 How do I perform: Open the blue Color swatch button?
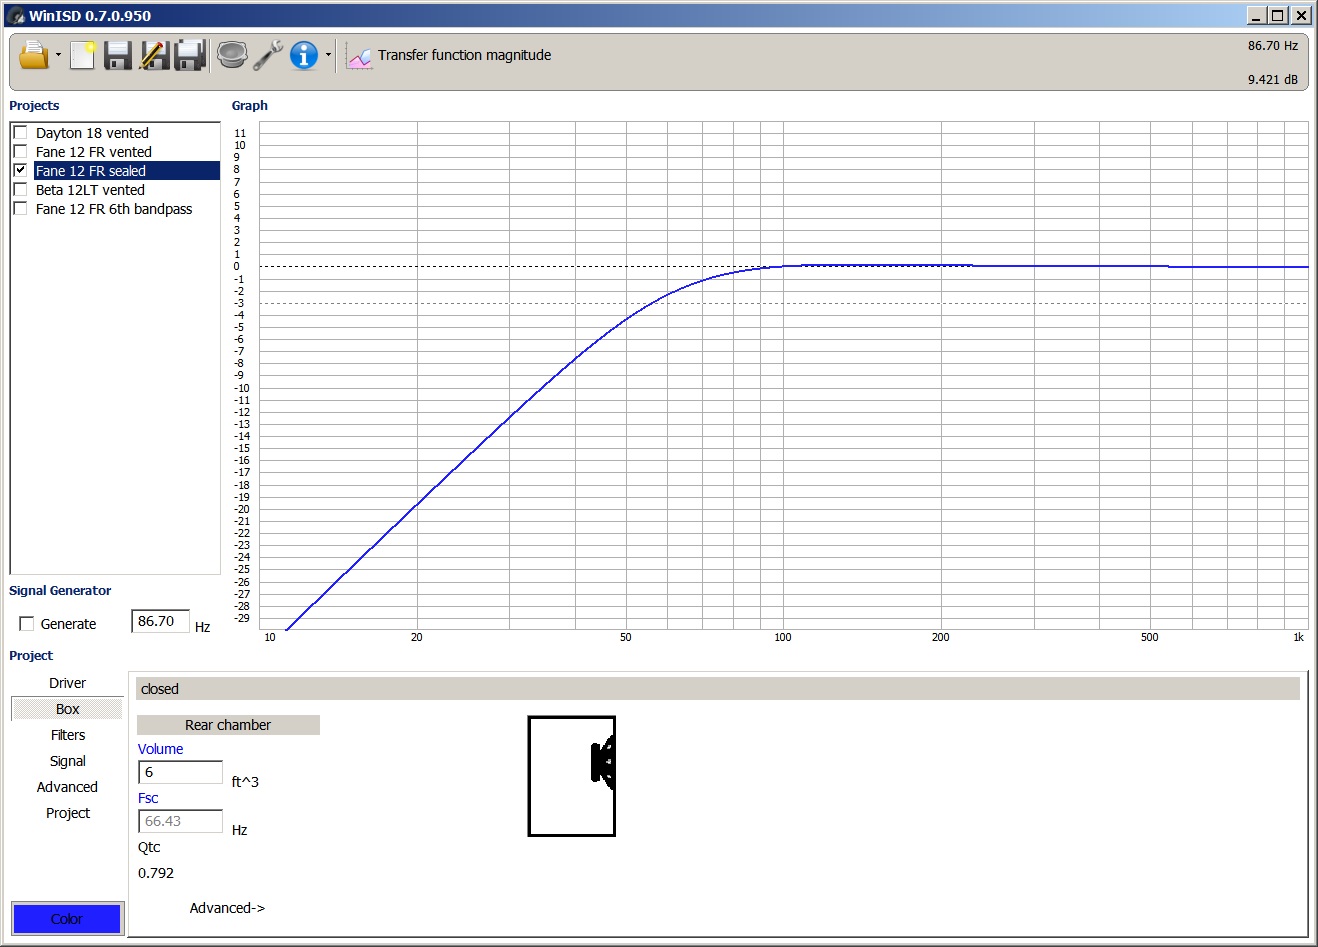[67, 919]
